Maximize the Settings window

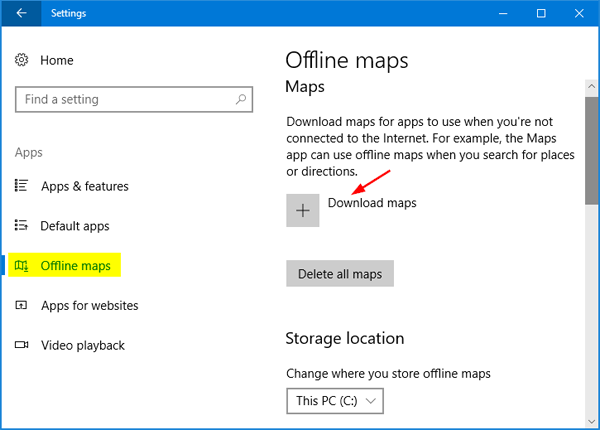pyautogui.click(x=541, y=13)
